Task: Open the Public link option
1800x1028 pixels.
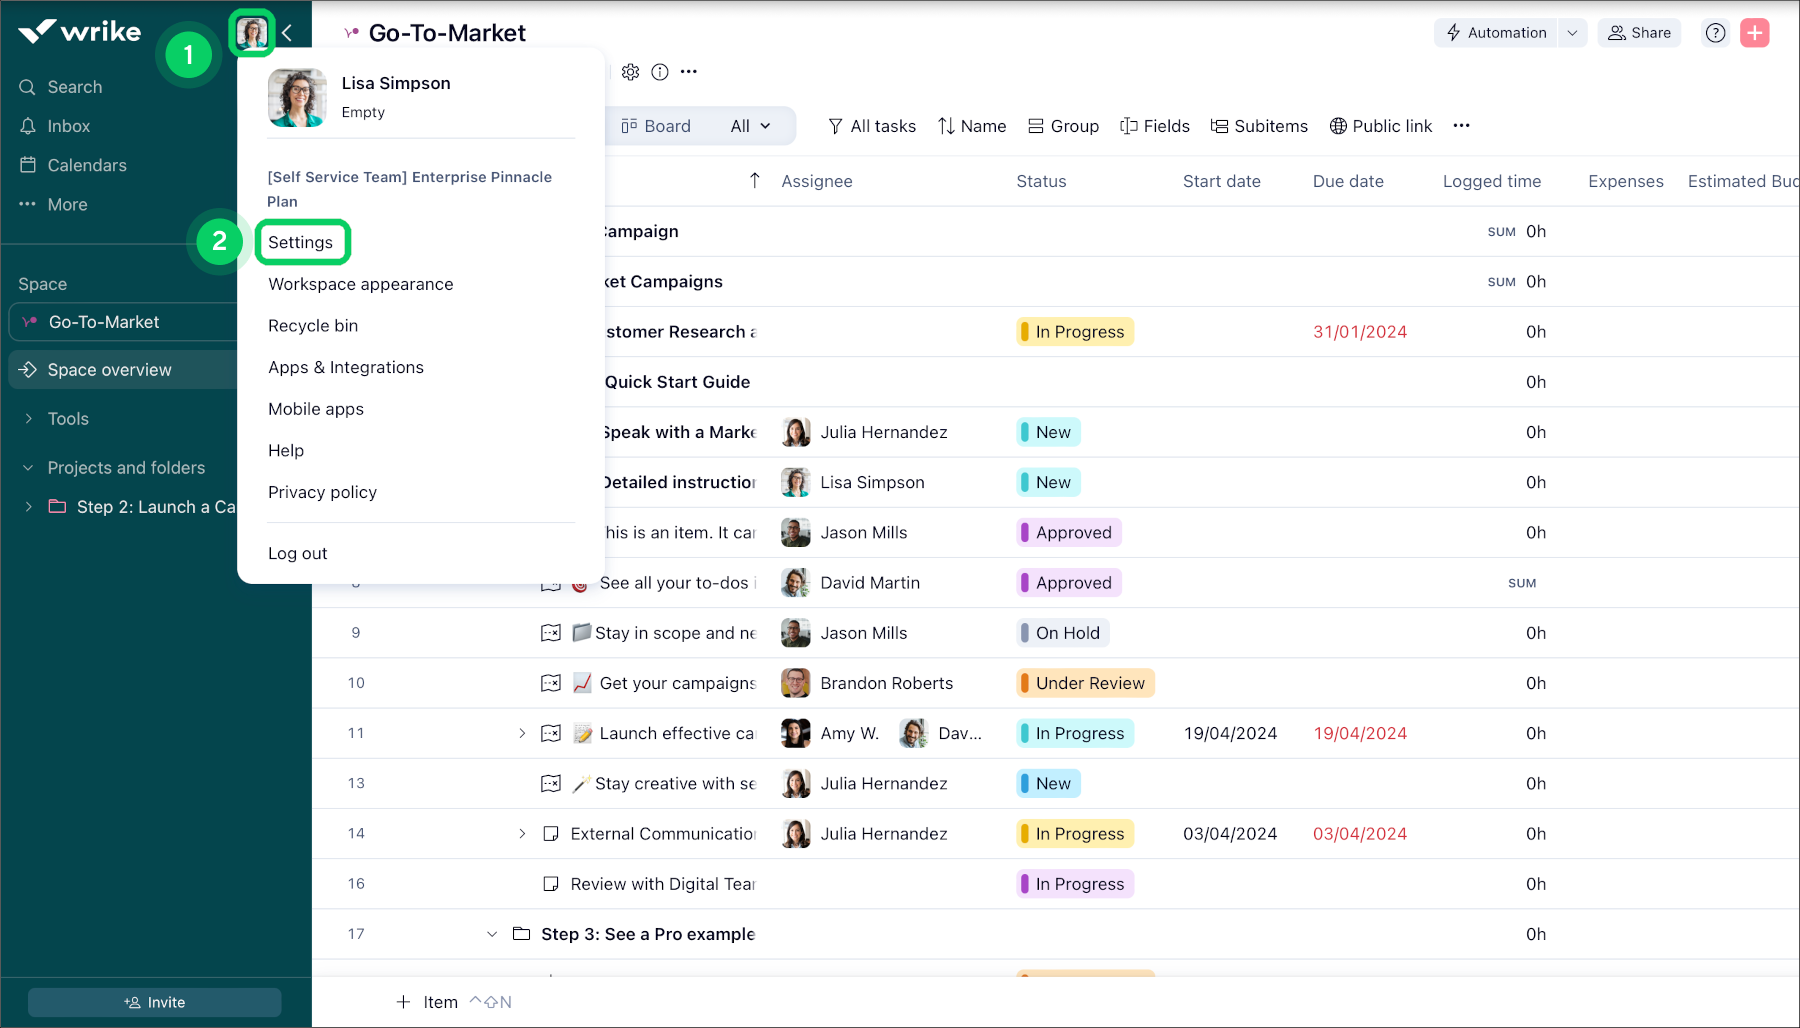Action: tap(1381, 126)
